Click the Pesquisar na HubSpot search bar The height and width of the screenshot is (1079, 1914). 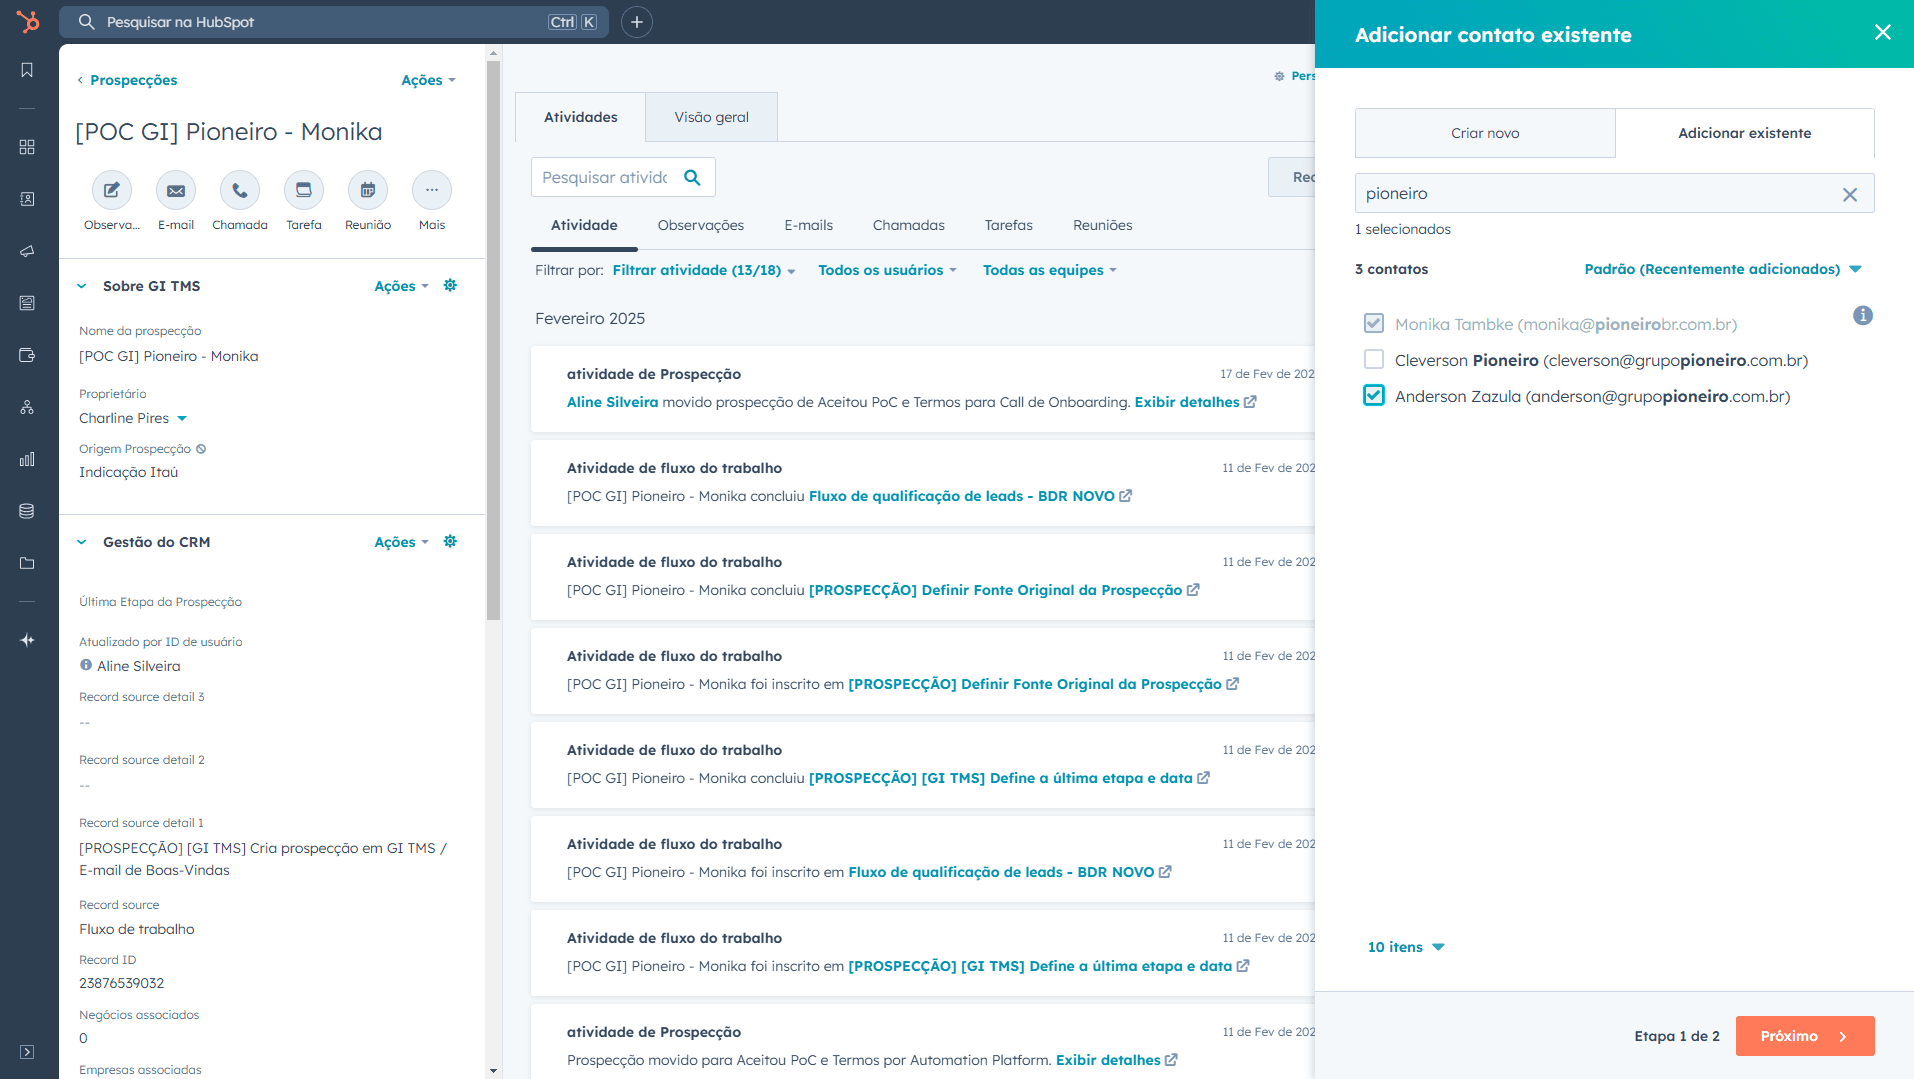pos(334,22)
